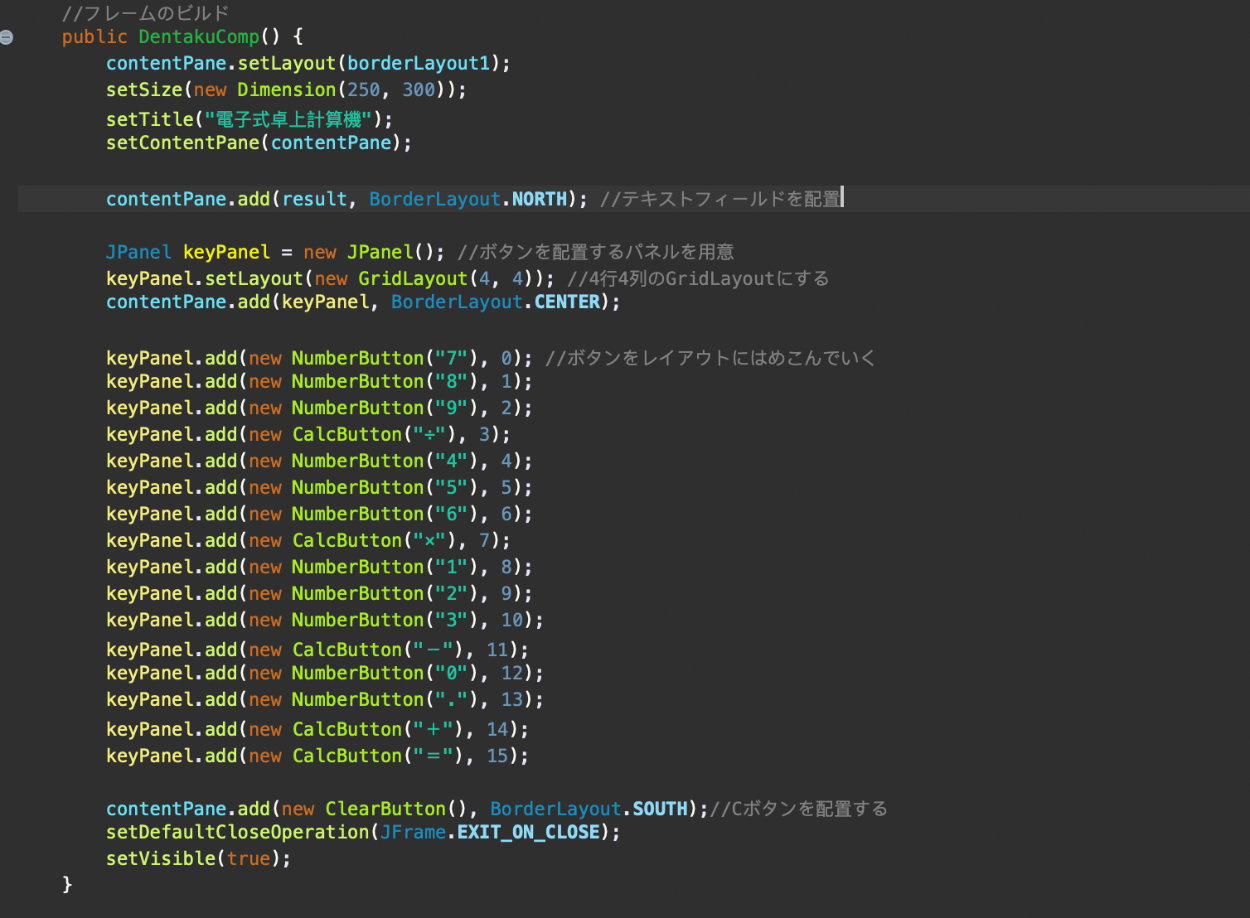Place cursor on the 250 Dimension value

[x=363, y=90]
